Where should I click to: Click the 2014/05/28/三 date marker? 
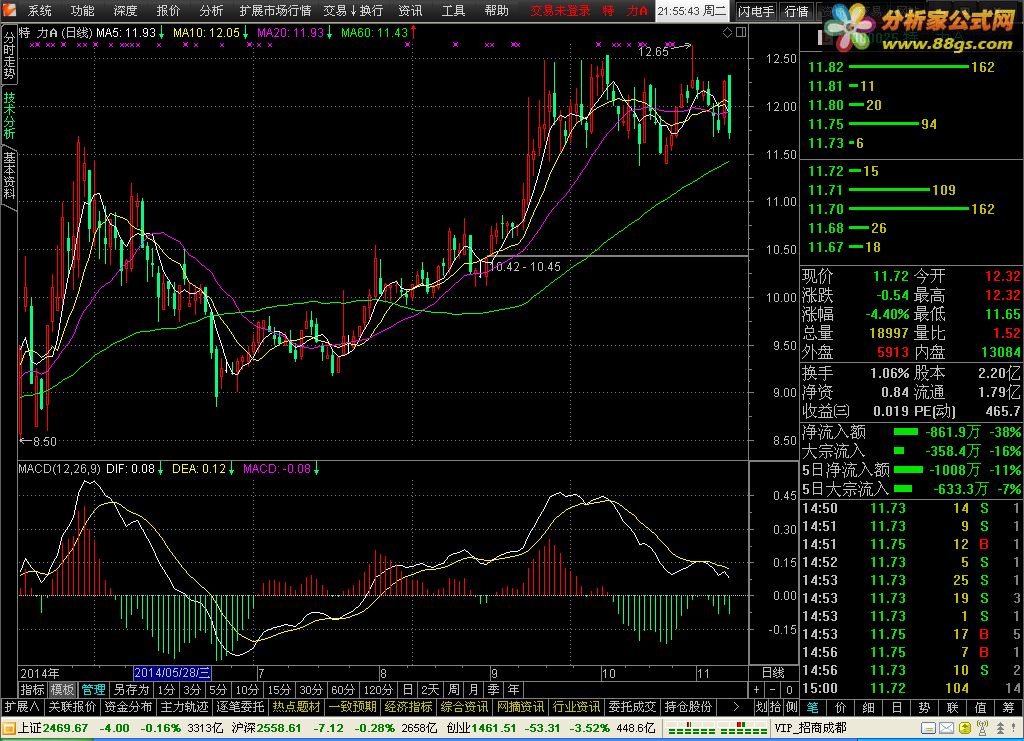[x=172, y=672]
